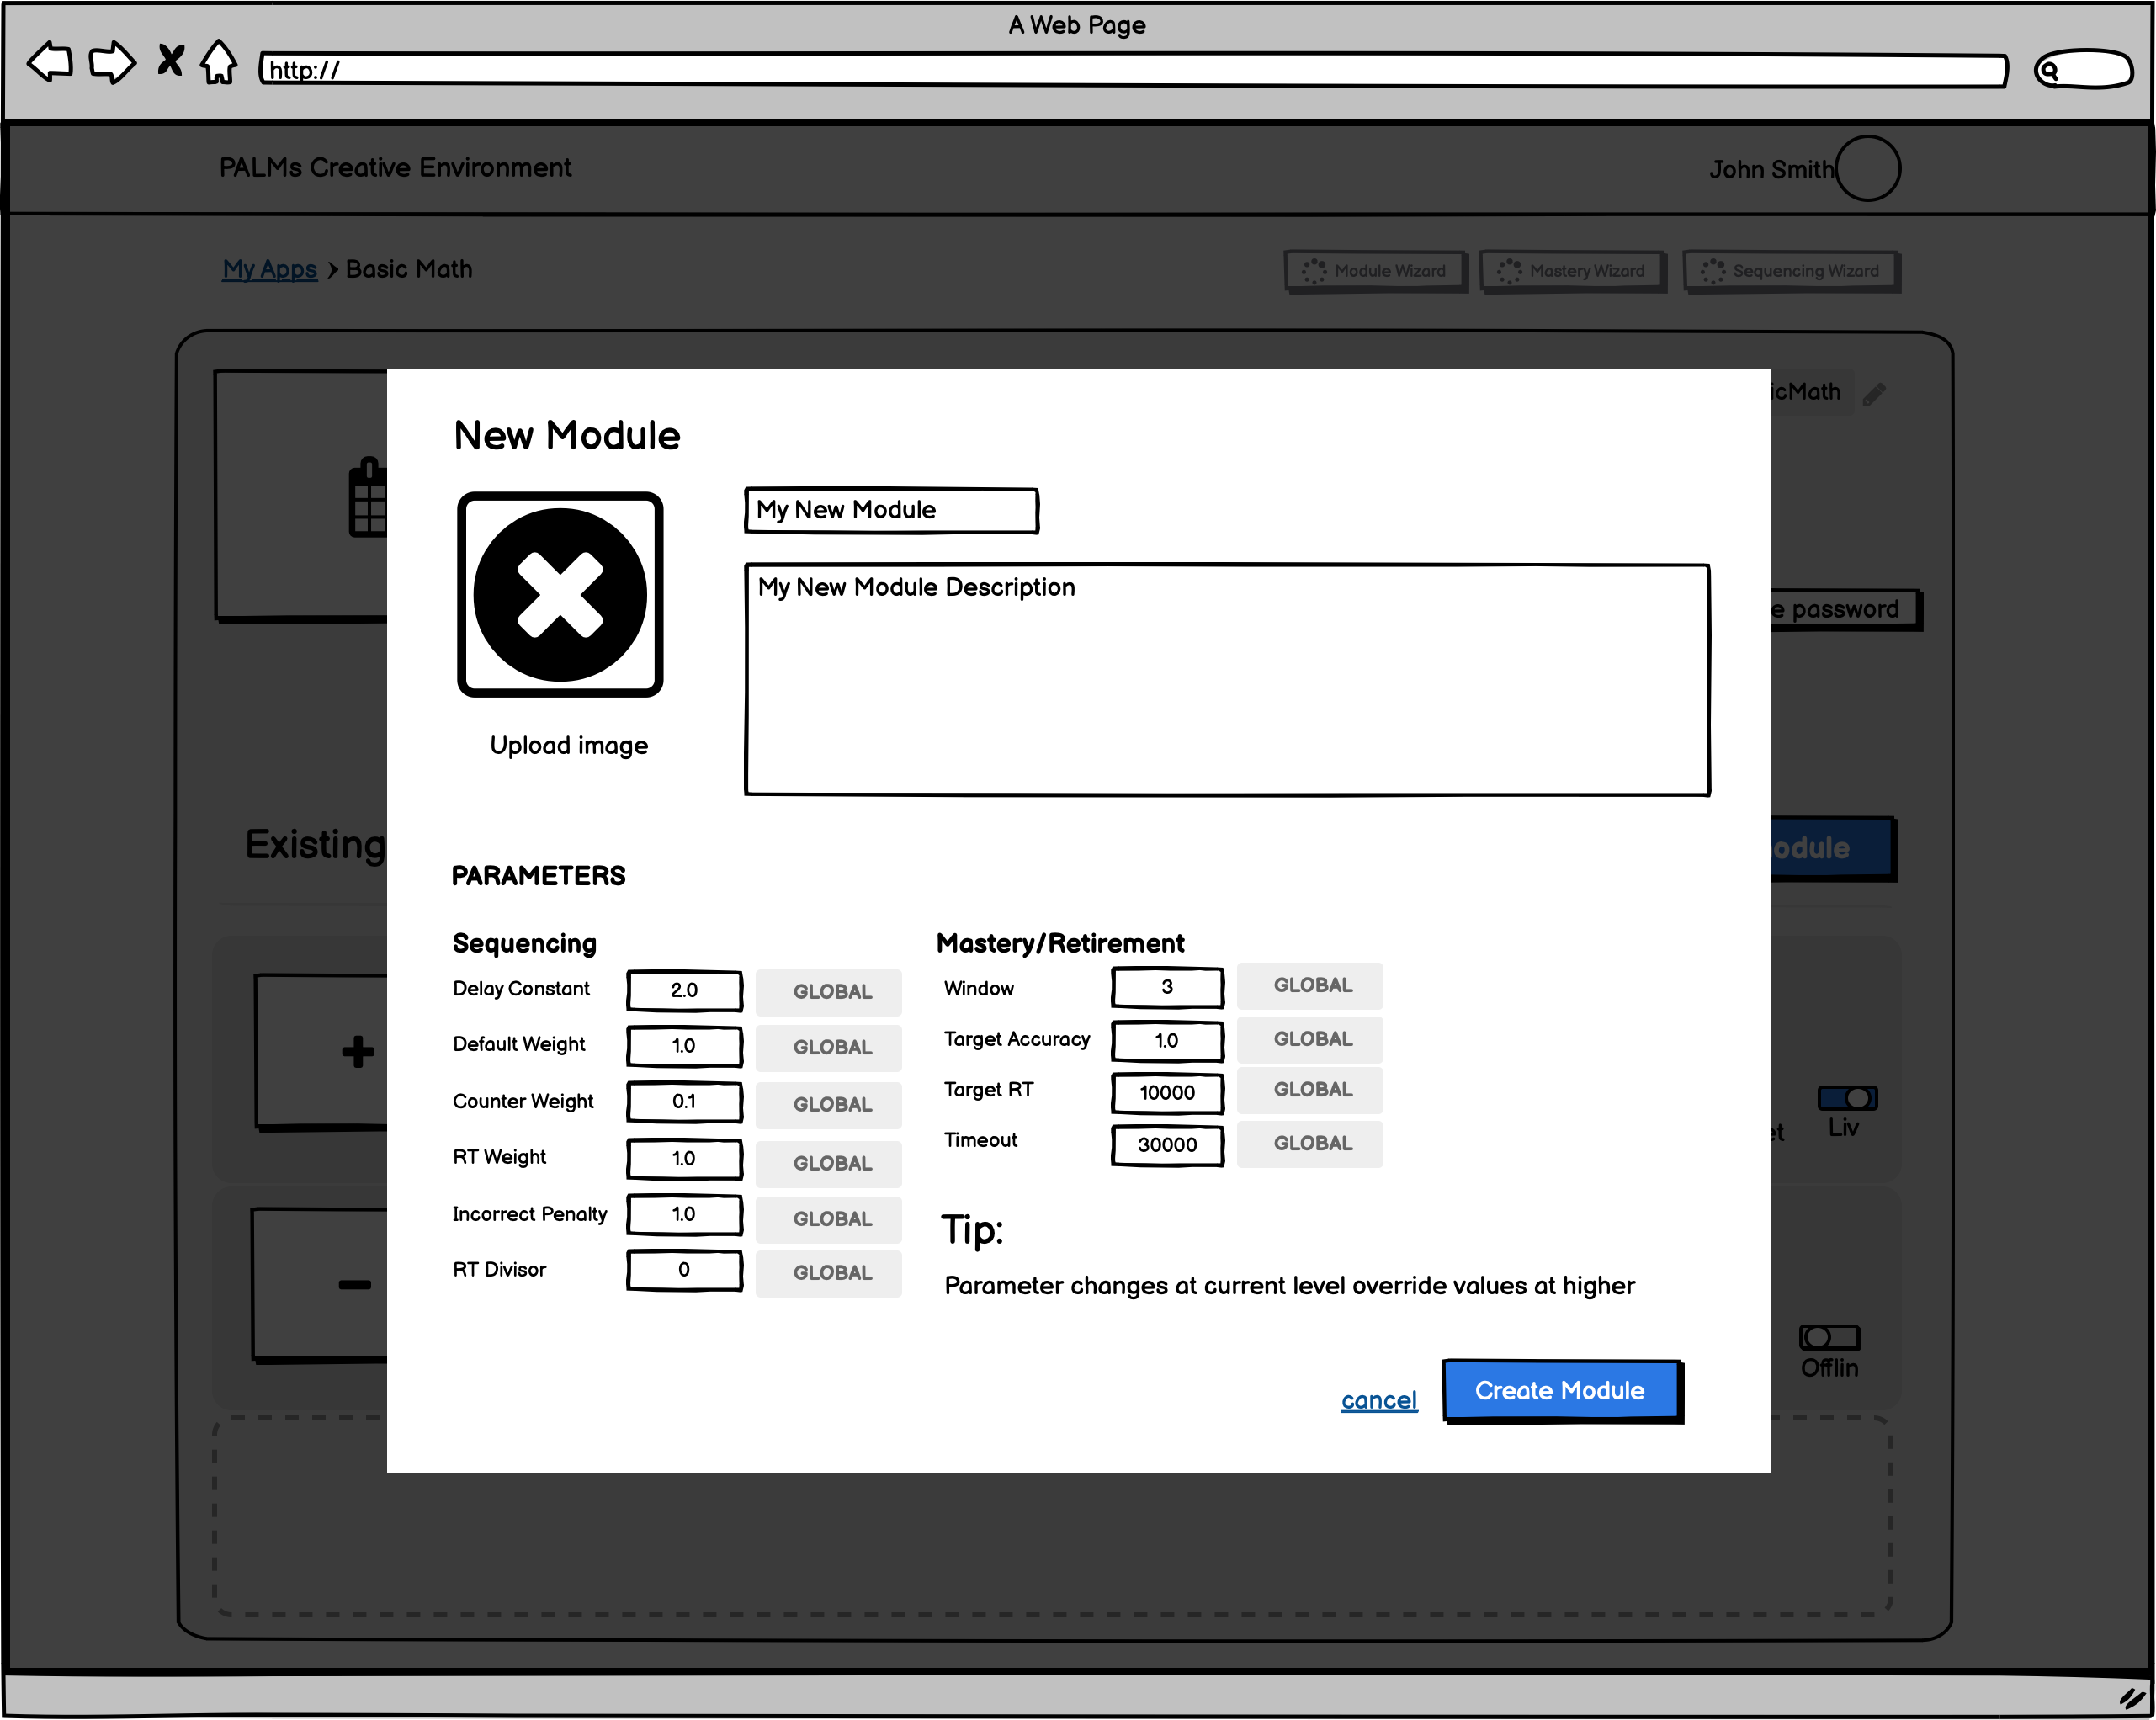Click the Tip text about parameter changes
Image resolution: width=2156 pixels, height=1720 pixels.
(1290, 1286)
